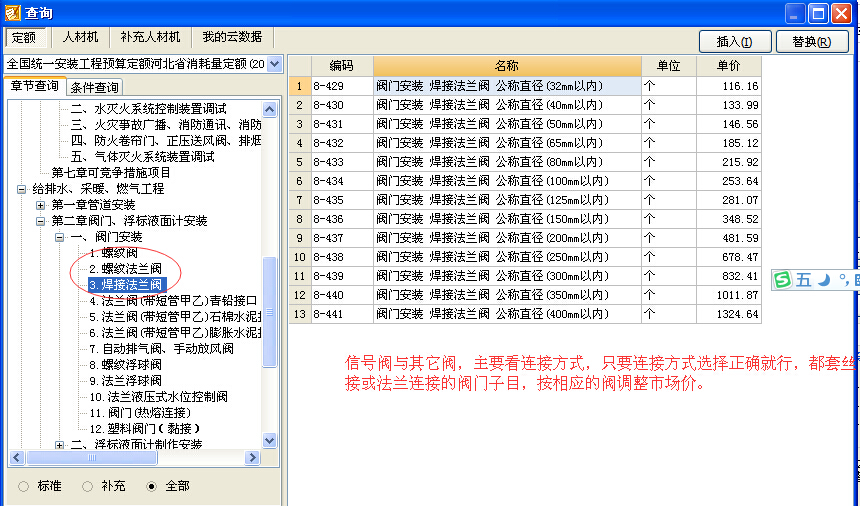The width and height of the screenshot is (860, 506).
Task: Click 公称直径(50mm以内) name cell
Action: [507, 124]
